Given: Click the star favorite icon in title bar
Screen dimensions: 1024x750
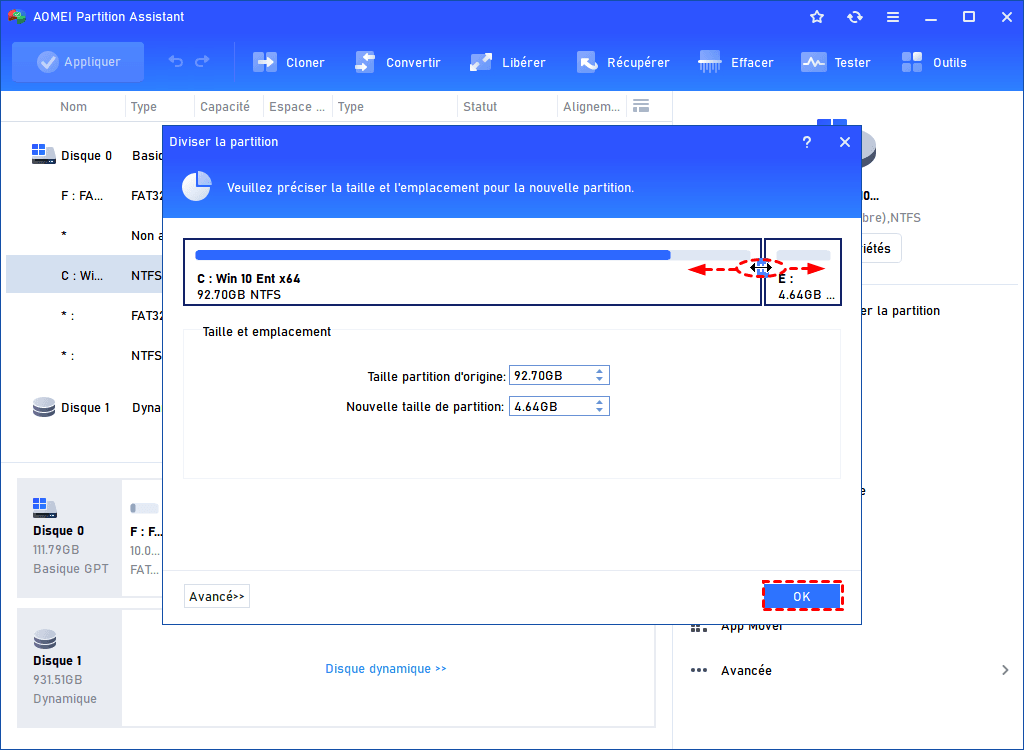Looking at the screenshot, I should 817,17.
